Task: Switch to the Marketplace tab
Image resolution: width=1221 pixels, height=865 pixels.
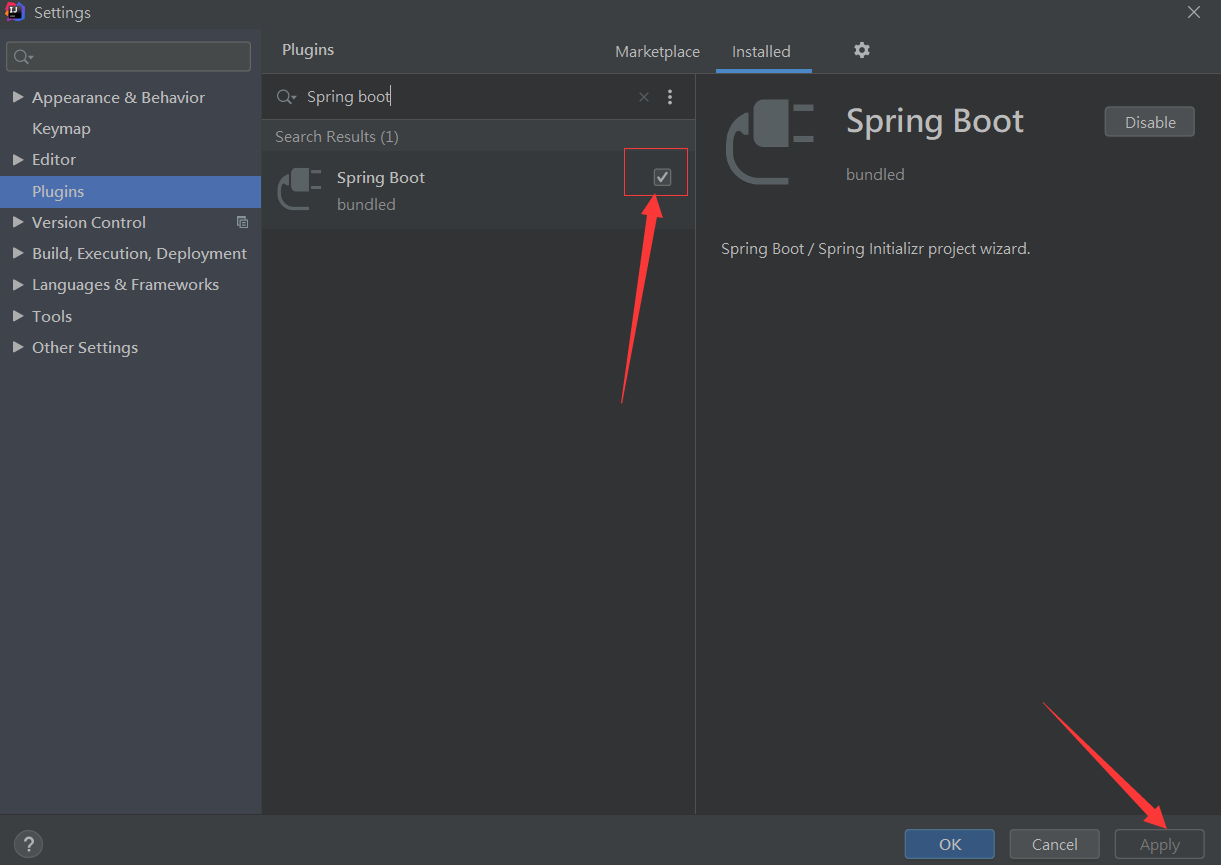Action: pos(657,51)
